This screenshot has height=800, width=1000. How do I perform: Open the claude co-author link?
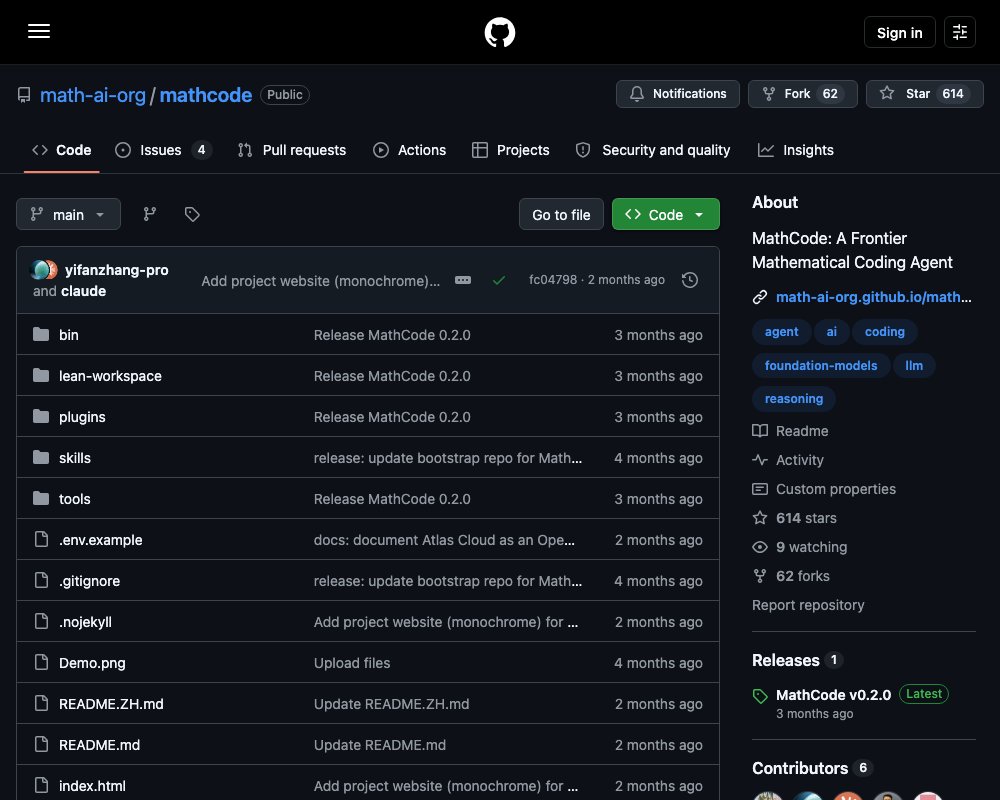(x=84, y=291)
